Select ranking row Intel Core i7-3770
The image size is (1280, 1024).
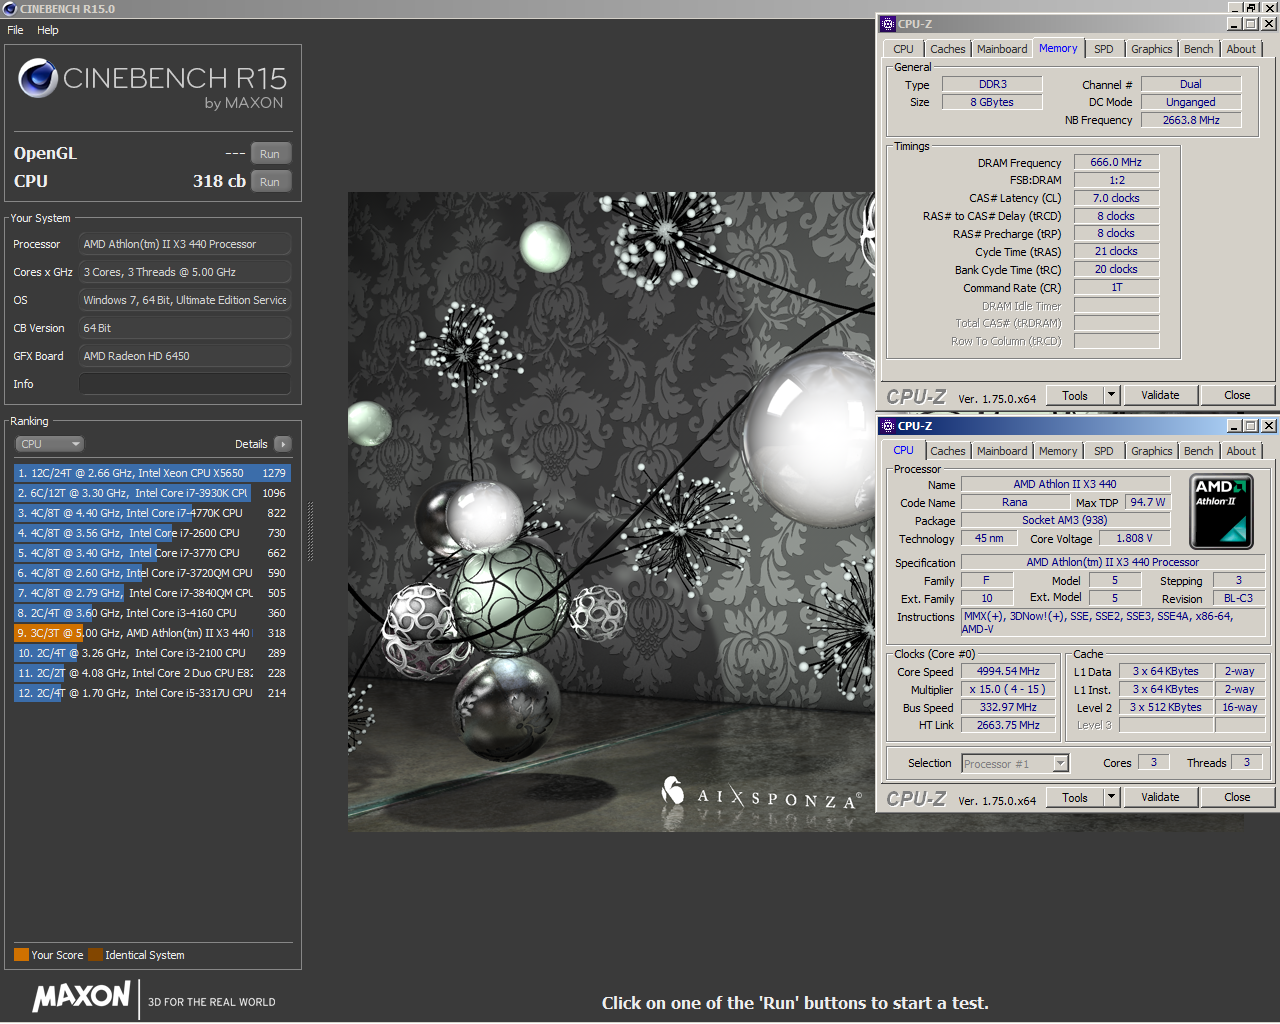pyautogui.click(x=152, y=553)
